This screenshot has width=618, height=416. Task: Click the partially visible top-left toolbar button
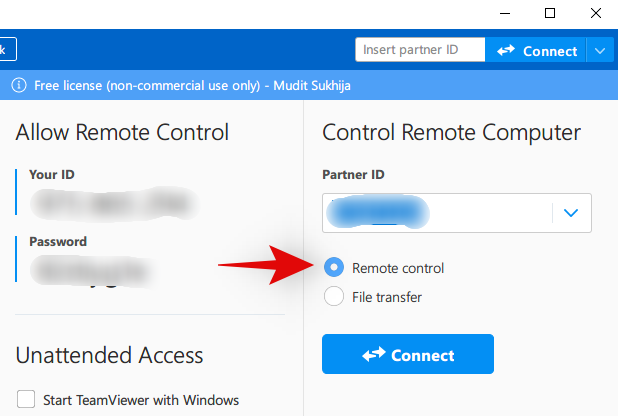[x=7, y=49]
